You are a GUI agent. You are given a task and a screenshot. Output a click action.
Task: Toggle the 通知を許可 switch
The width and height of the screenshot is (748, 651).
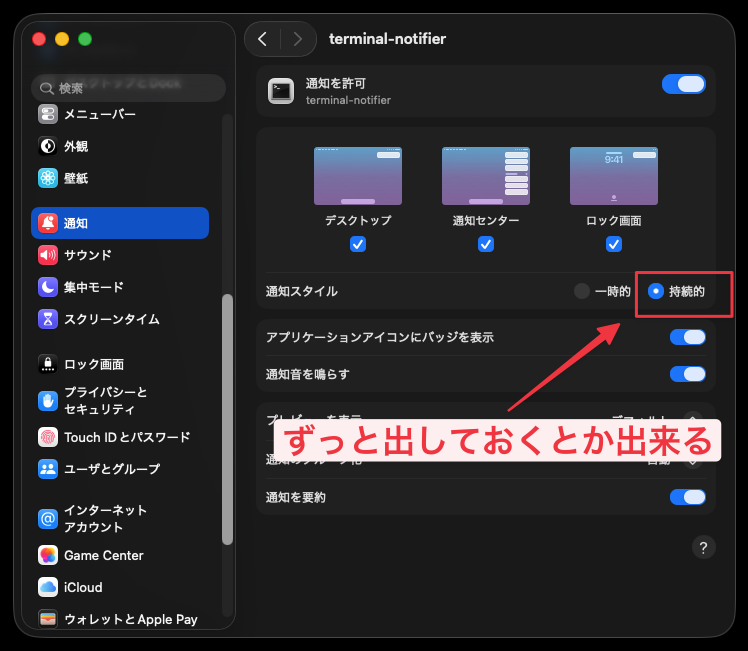(684, 84)
